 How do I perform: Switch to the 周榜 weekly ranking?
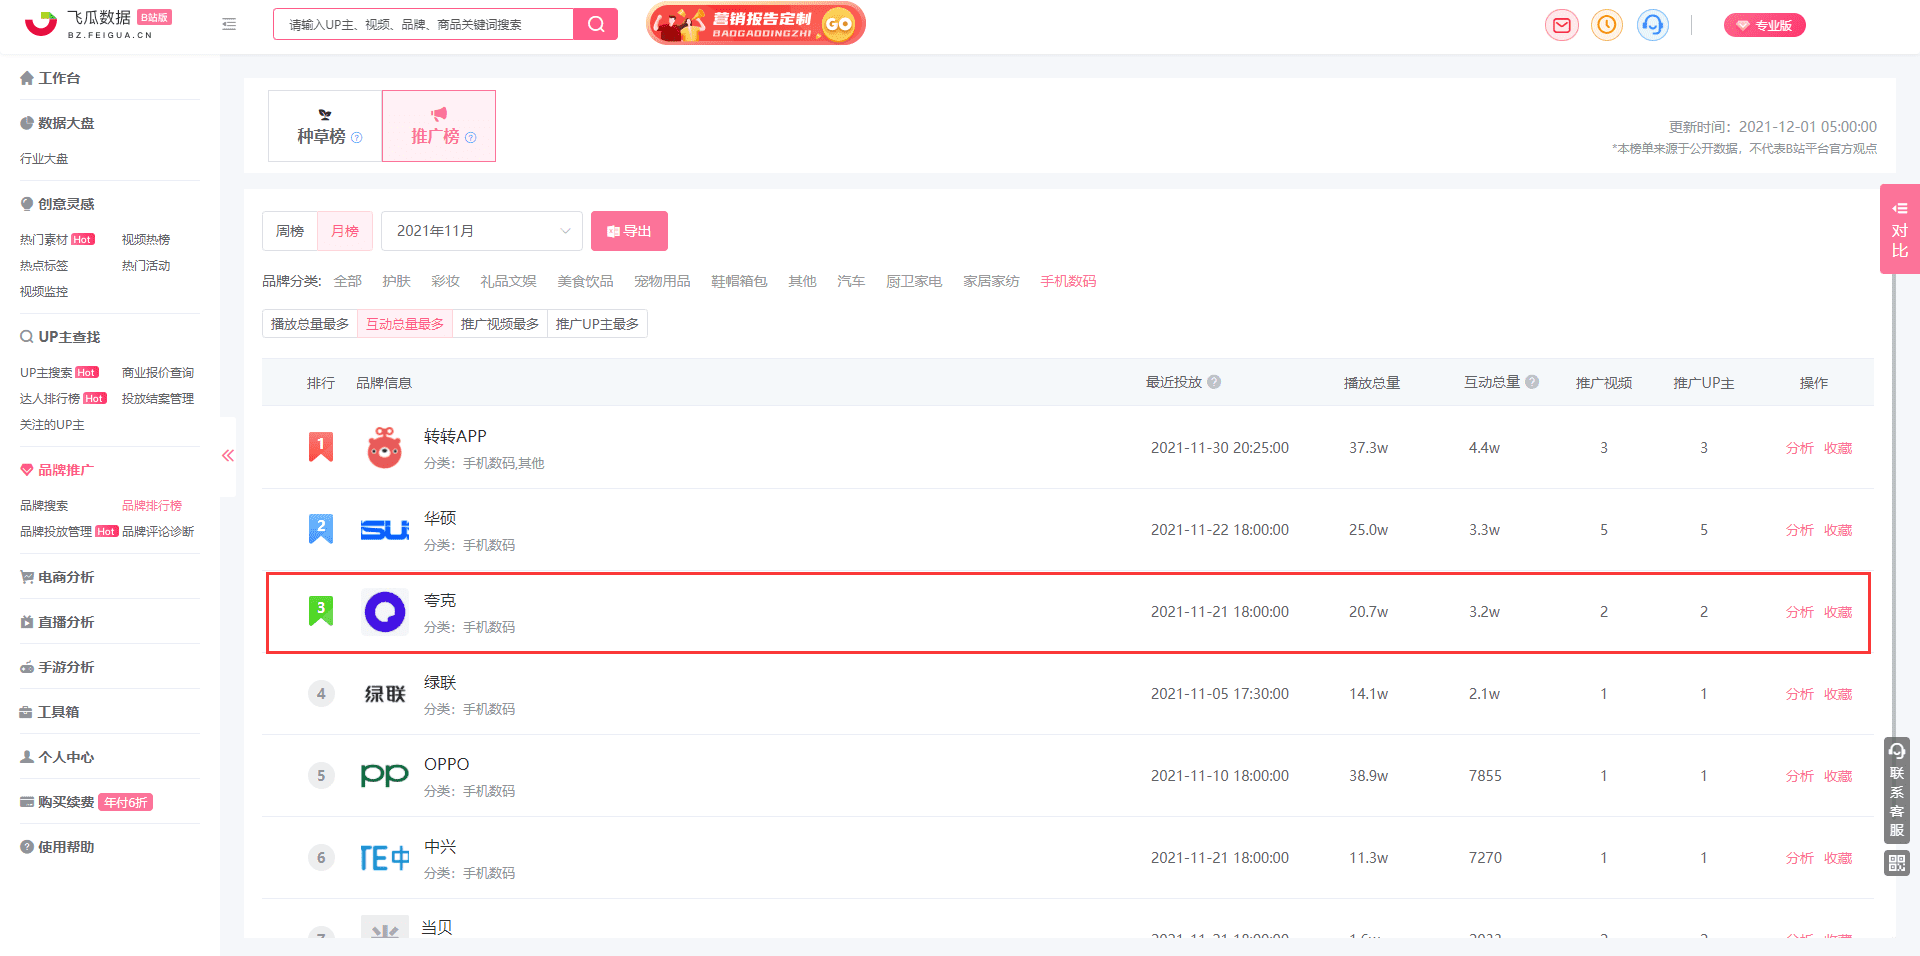(290, 231)
